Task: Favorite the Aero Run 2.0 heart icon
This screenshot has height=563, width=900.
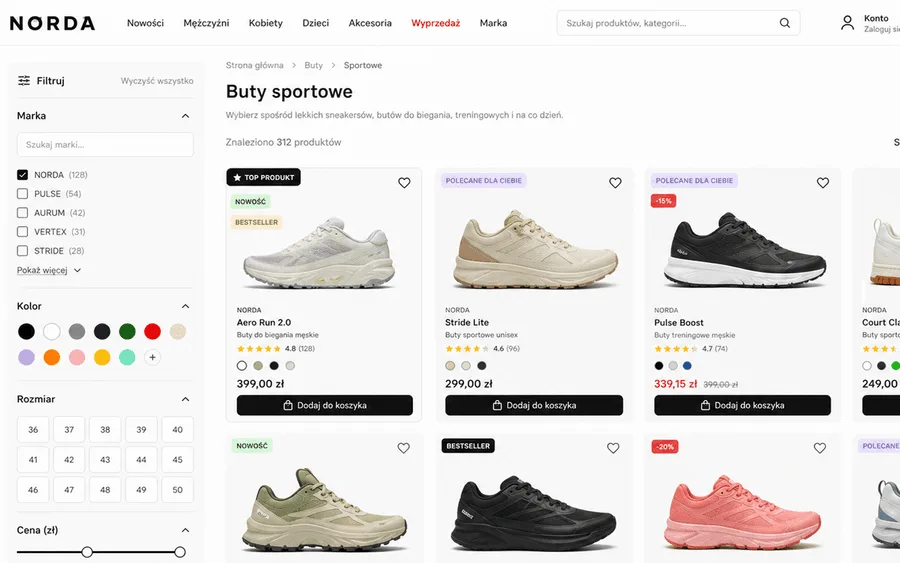Action: click(404, 183)
